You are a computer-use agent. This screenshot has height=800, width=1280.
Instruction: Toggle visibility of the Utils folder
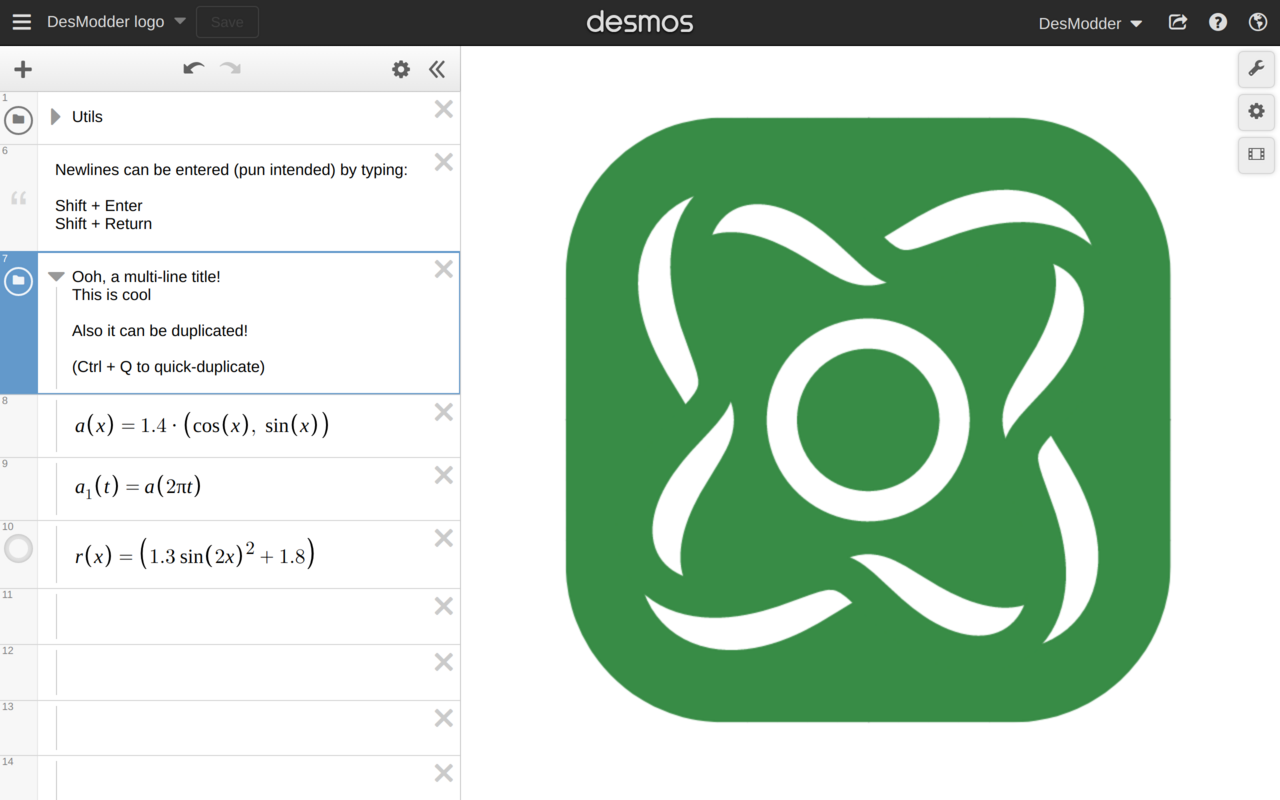tap(18, 120)
